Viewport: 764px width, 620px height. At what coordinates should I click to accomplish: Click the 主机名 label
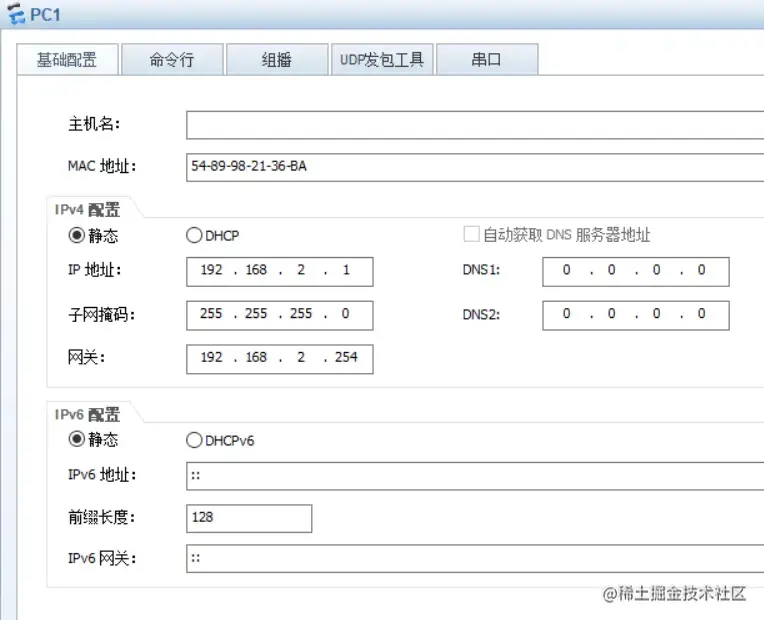point(94,124)
